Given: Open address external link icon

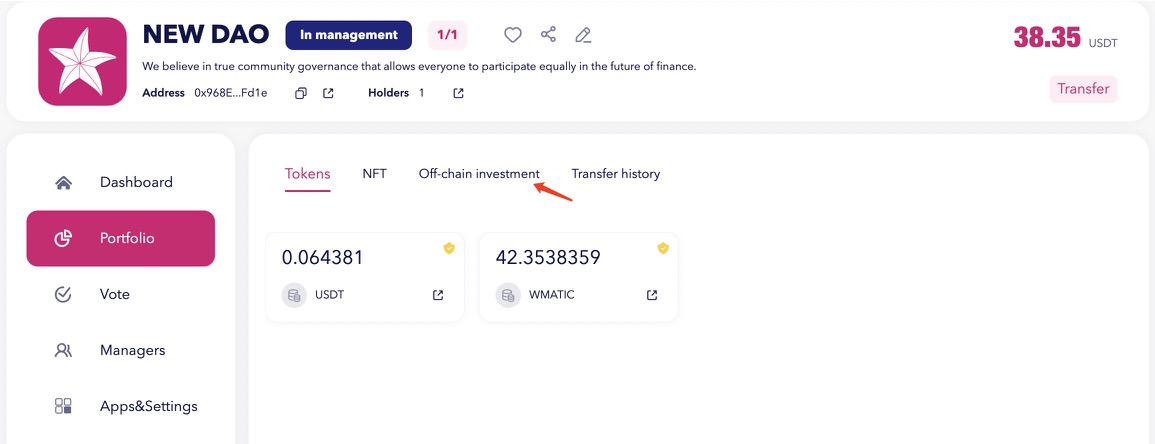Looking at the screenshot, I should click(329, 94).
